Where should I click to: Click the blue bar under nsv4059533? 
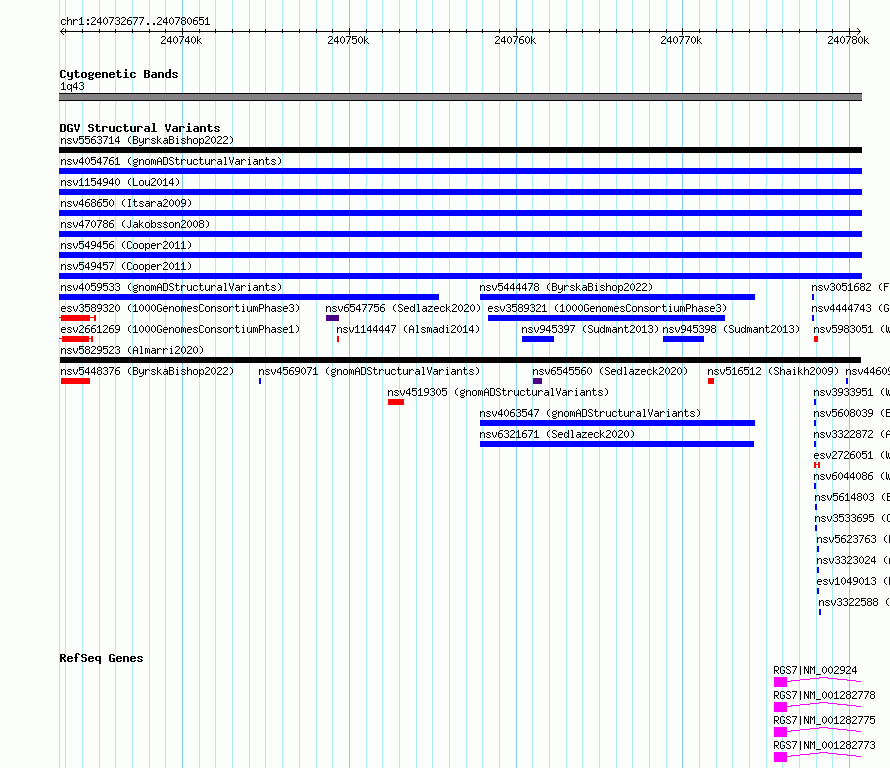tap(249, 297)
